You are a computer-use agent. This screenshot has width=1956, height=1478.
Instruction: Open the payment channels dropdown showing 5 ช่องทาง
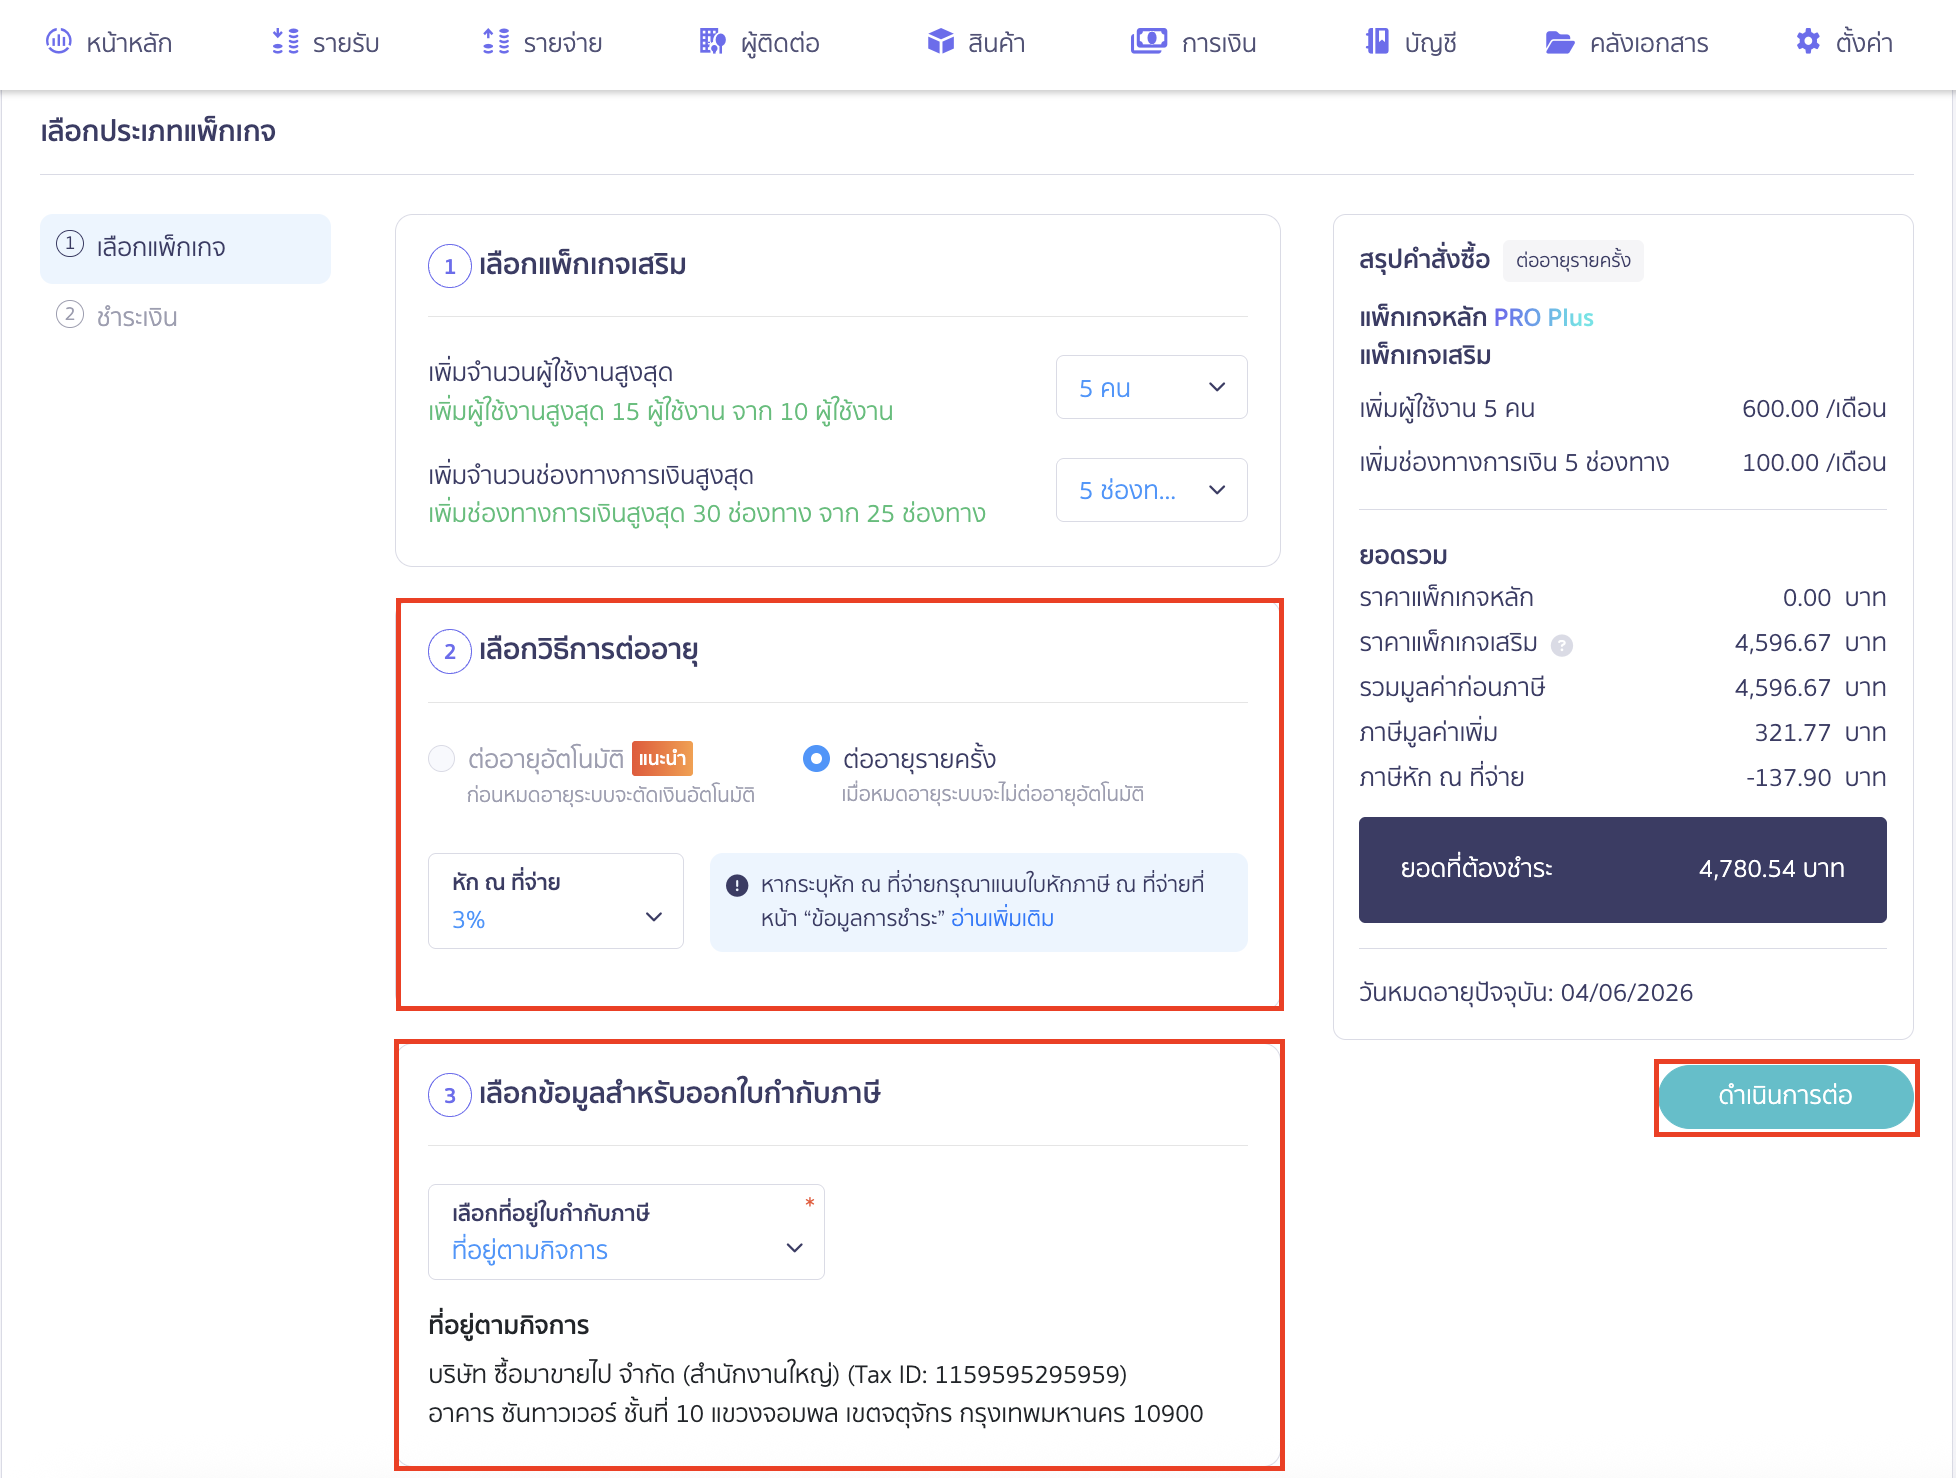point(1151,490)
